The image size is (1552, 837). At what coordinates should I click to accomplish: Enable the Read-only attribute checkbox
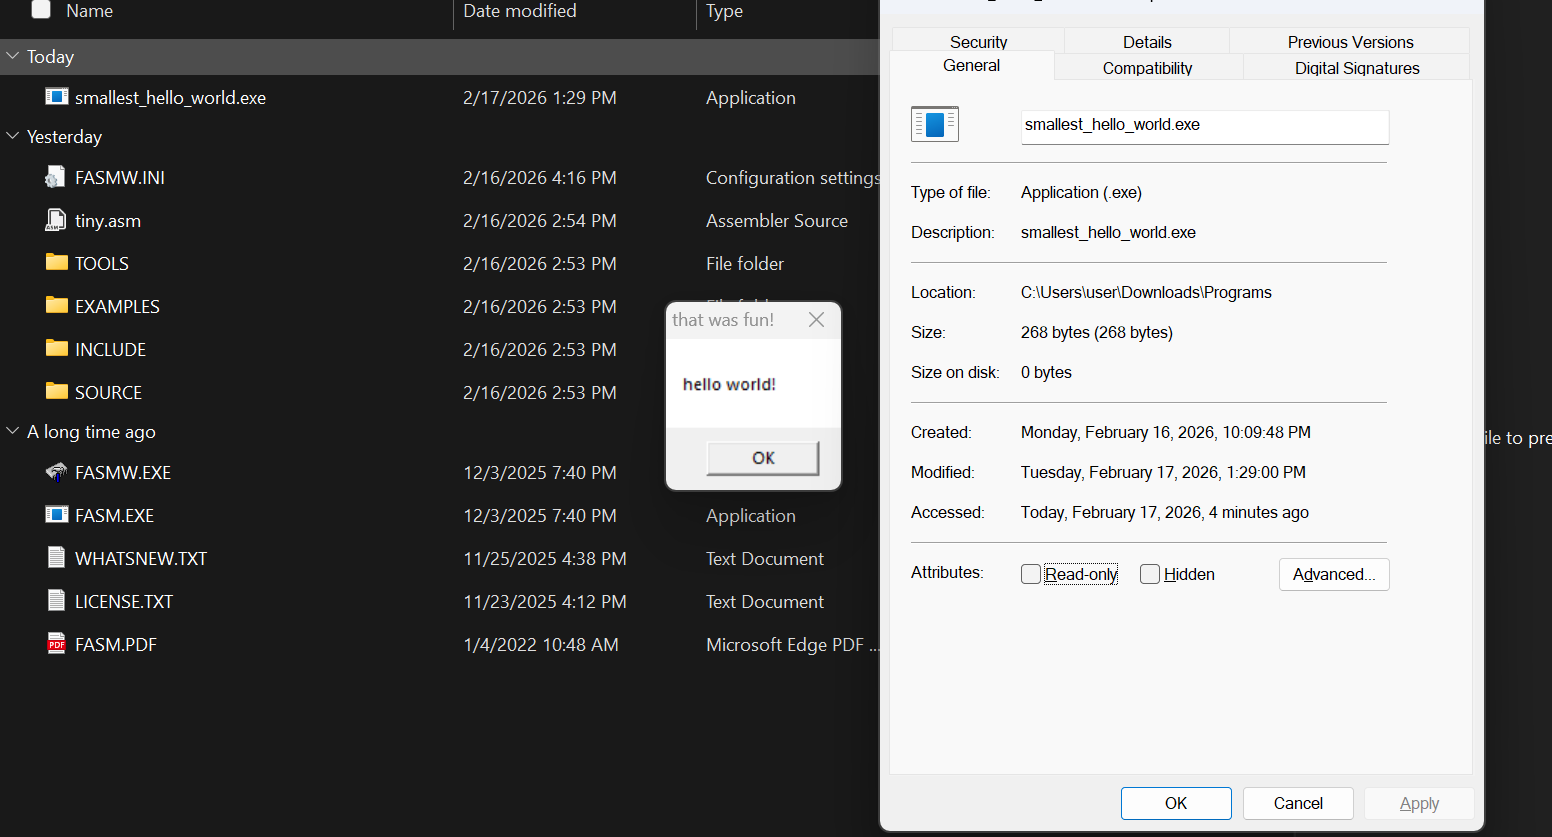point(1031,574)
